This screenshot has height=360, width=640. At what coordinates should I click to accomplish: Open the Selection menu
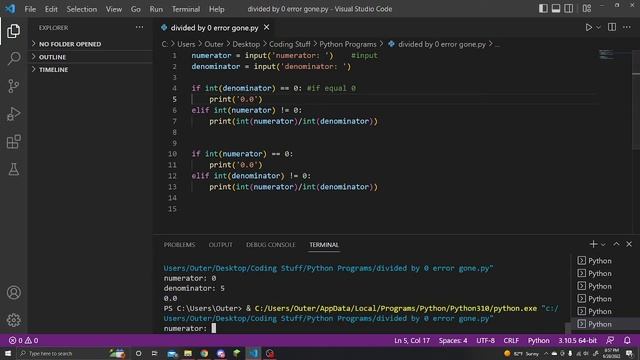point(82,9)
